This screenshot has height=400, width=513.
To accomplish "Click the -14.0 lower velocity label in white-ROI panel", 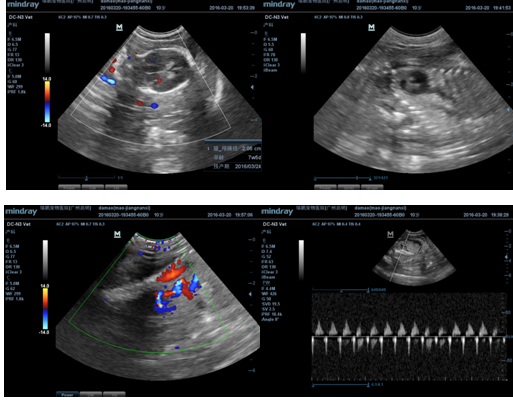I will pos(46,125).
